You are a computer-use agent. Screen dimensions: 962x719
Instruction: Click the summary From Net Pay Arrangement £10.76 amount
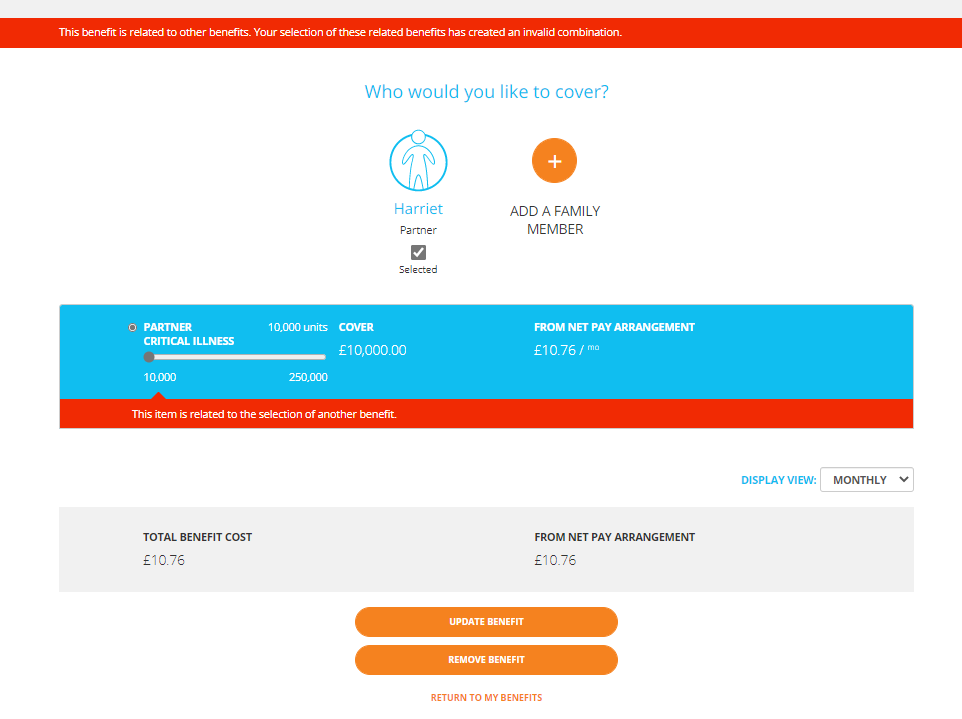[x=555, y=560]
